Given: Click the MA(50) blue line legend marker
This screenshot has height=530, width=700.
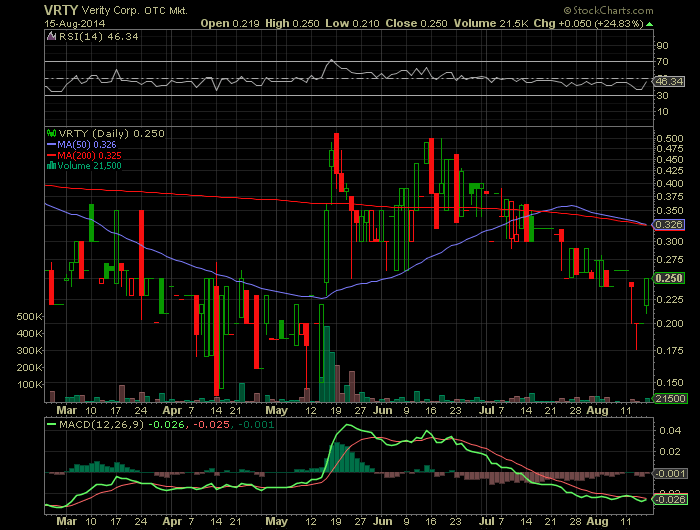Looking at the screenshot, I should pos(51,145).
